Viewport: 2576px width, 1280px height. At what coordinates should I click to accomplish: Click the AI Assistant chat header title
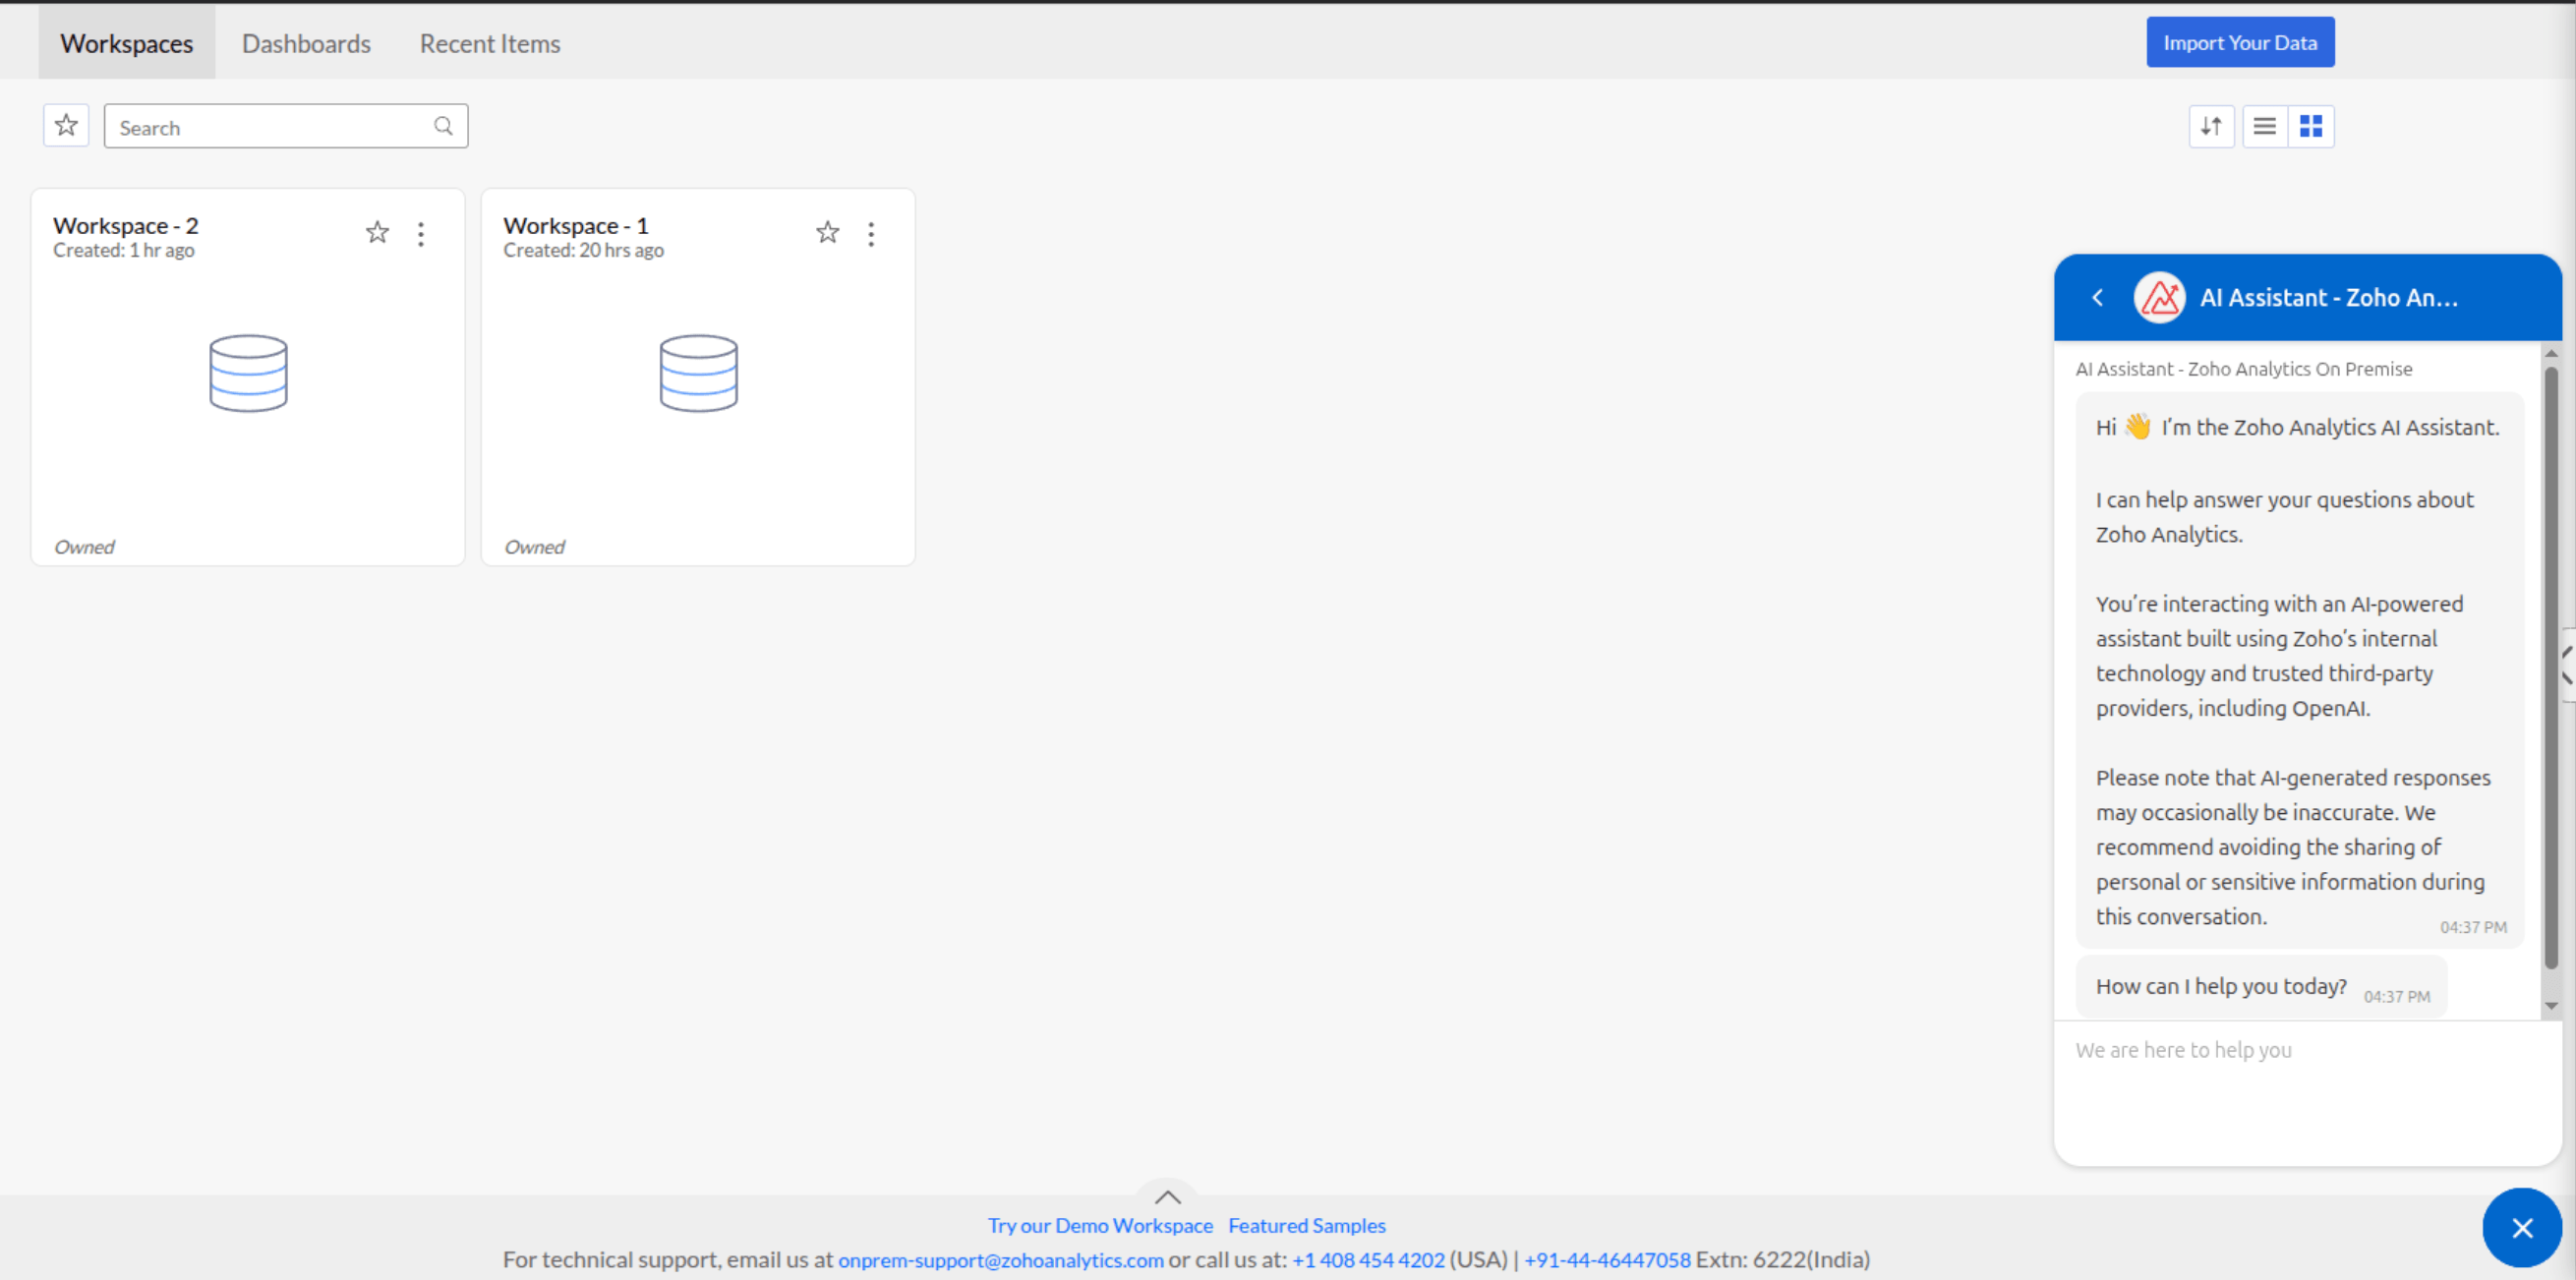click(2328, 297)
